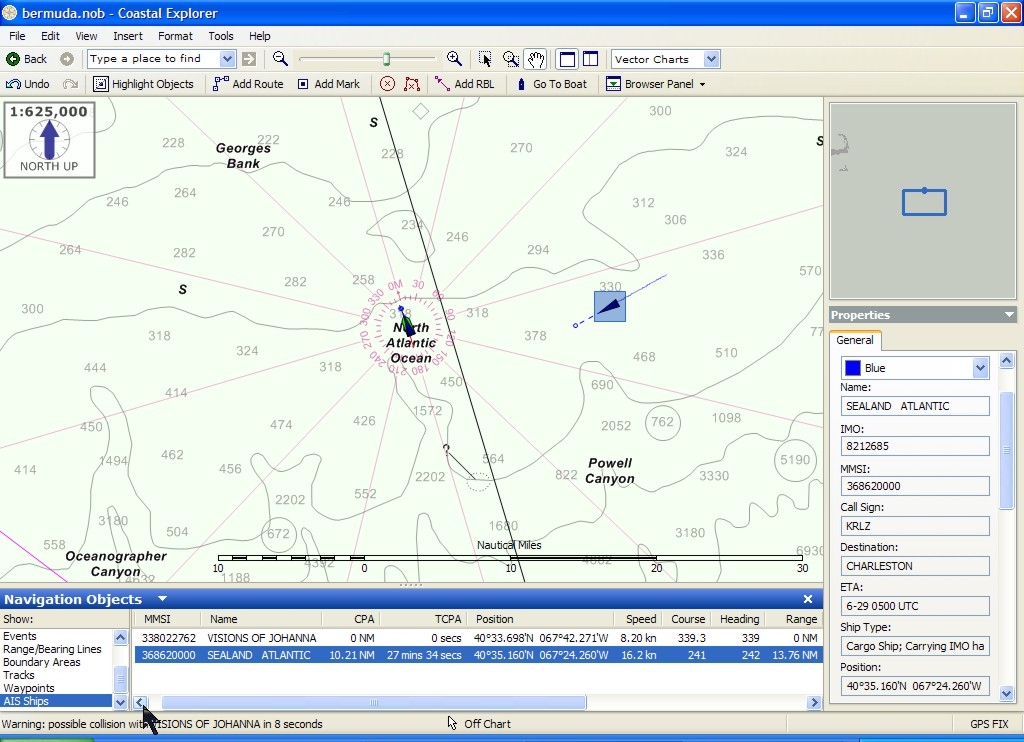Sort by the CPA column header
This screenshot has height=742, width=1024.
tap(351, 619)
